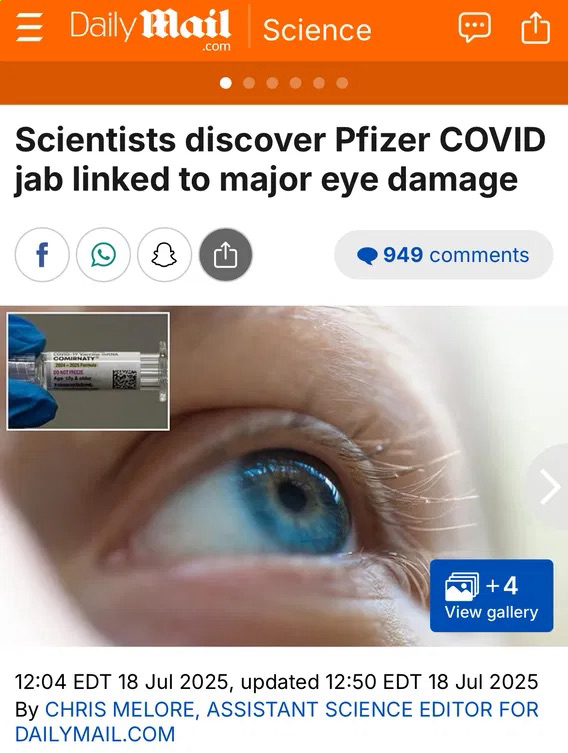
Task: Select the last carousel dot
Action: click(x=342, y=83)
